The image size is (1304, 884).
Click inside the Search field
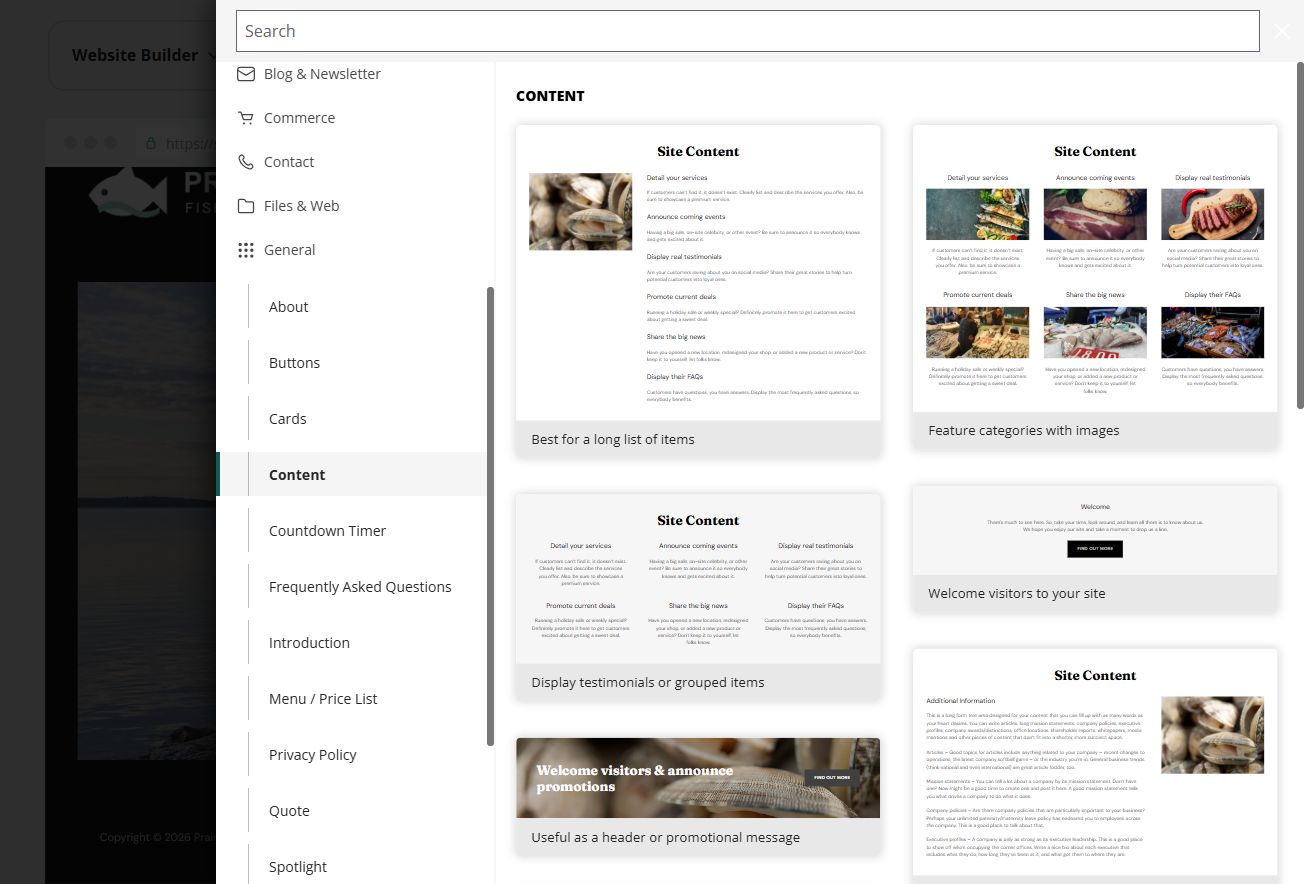[x=747, y=31]
